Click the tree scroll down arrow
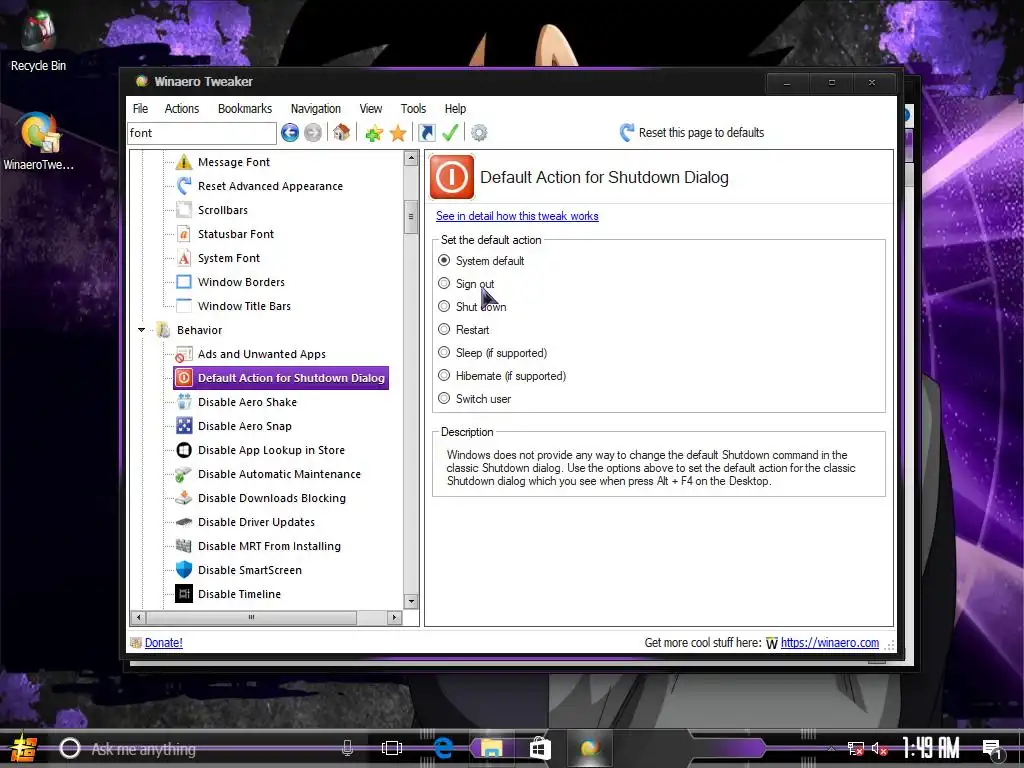 [x=411, y=601]
